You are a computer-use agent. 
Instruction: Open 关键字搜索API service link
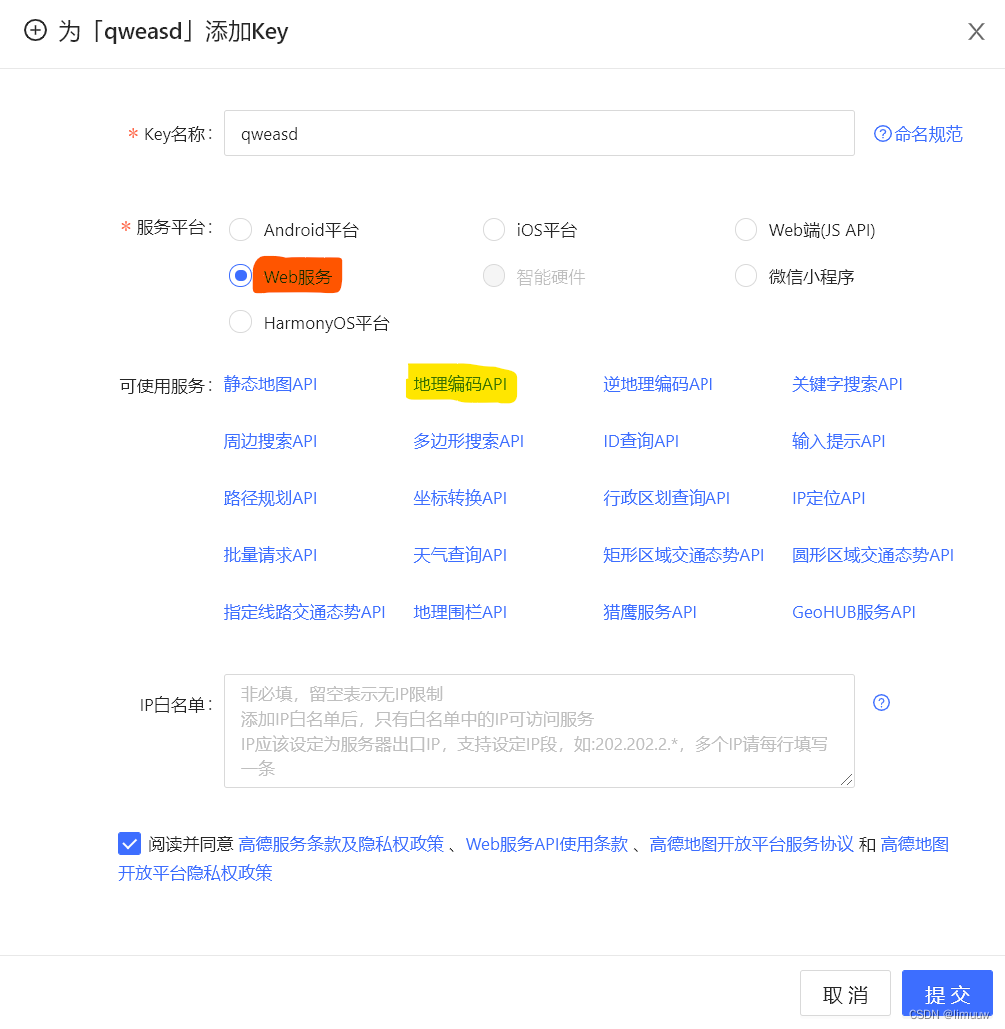coord(847,384)
